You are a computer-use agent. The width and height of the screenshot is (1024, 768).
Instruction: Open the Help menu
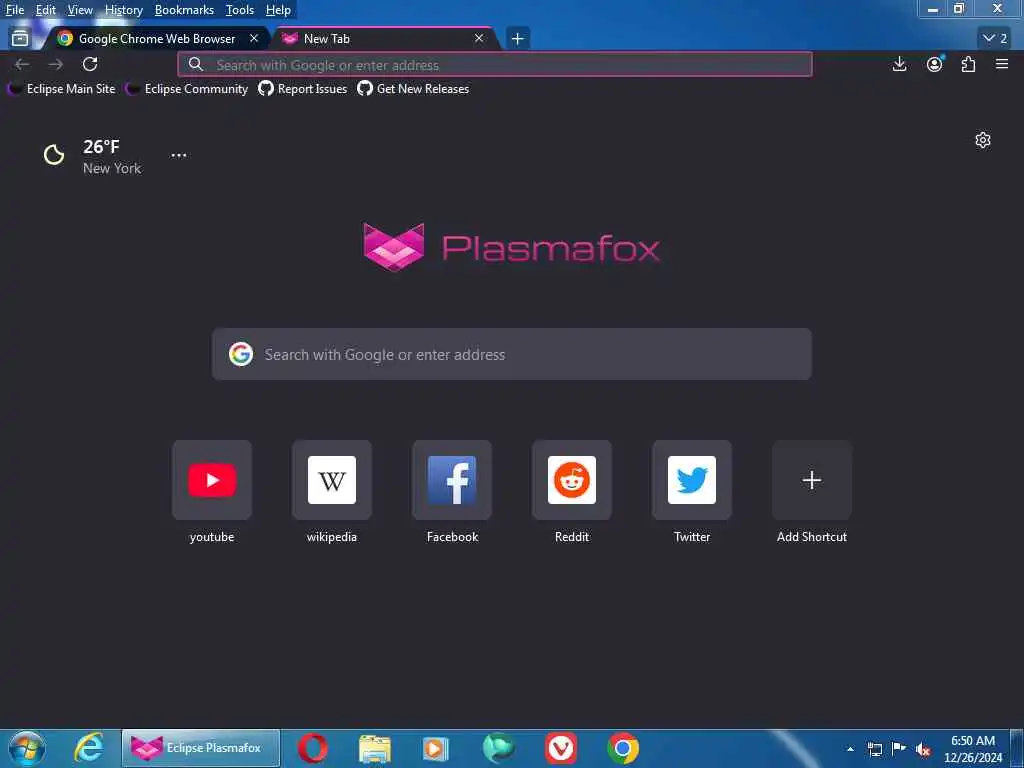pyautogui.click(x=278, y=10)
